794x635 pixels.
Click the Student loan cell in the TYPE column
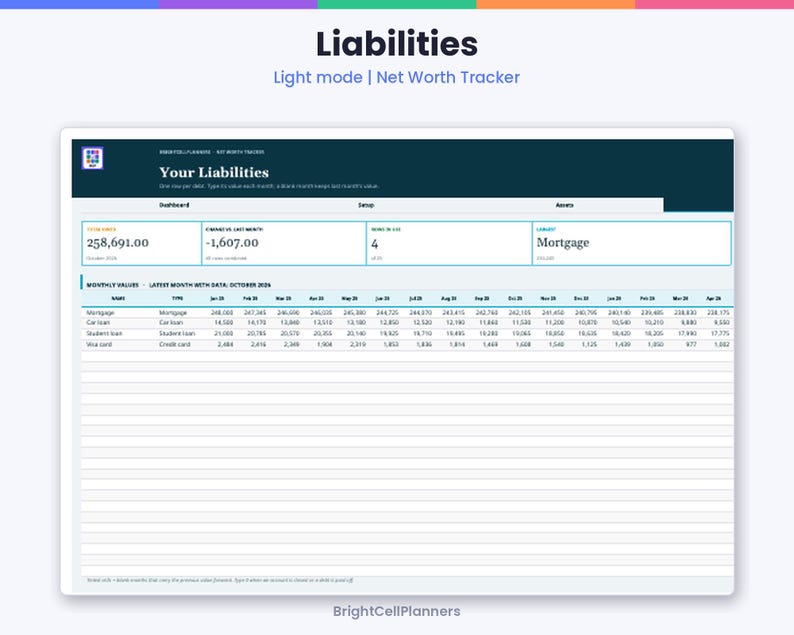pos(177,334)
